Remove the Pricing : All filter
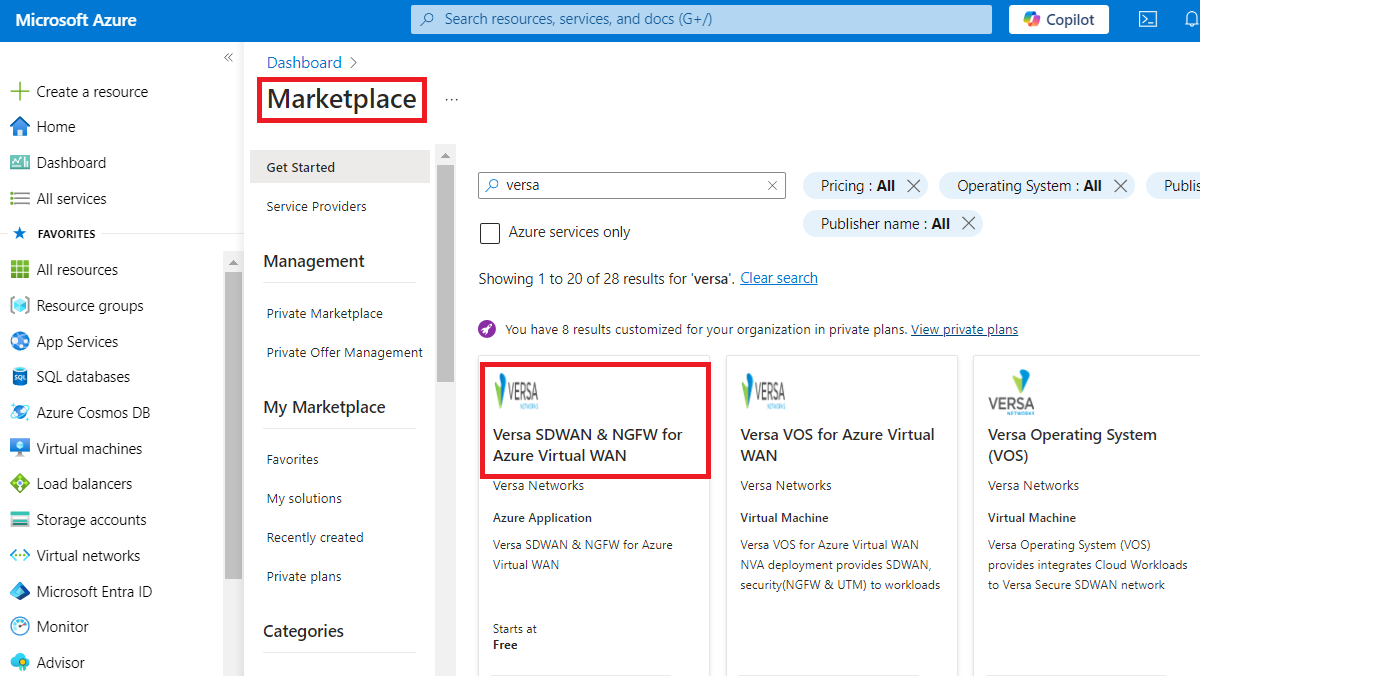 click(x=913, y=186)
